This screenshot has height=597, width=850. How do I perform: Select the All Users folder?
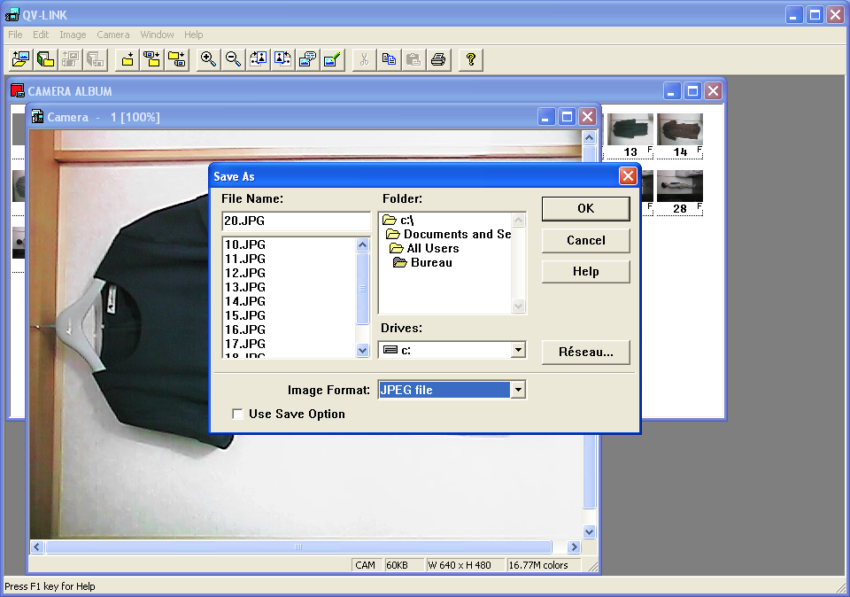pyautogui.click(x=424, y=248)
